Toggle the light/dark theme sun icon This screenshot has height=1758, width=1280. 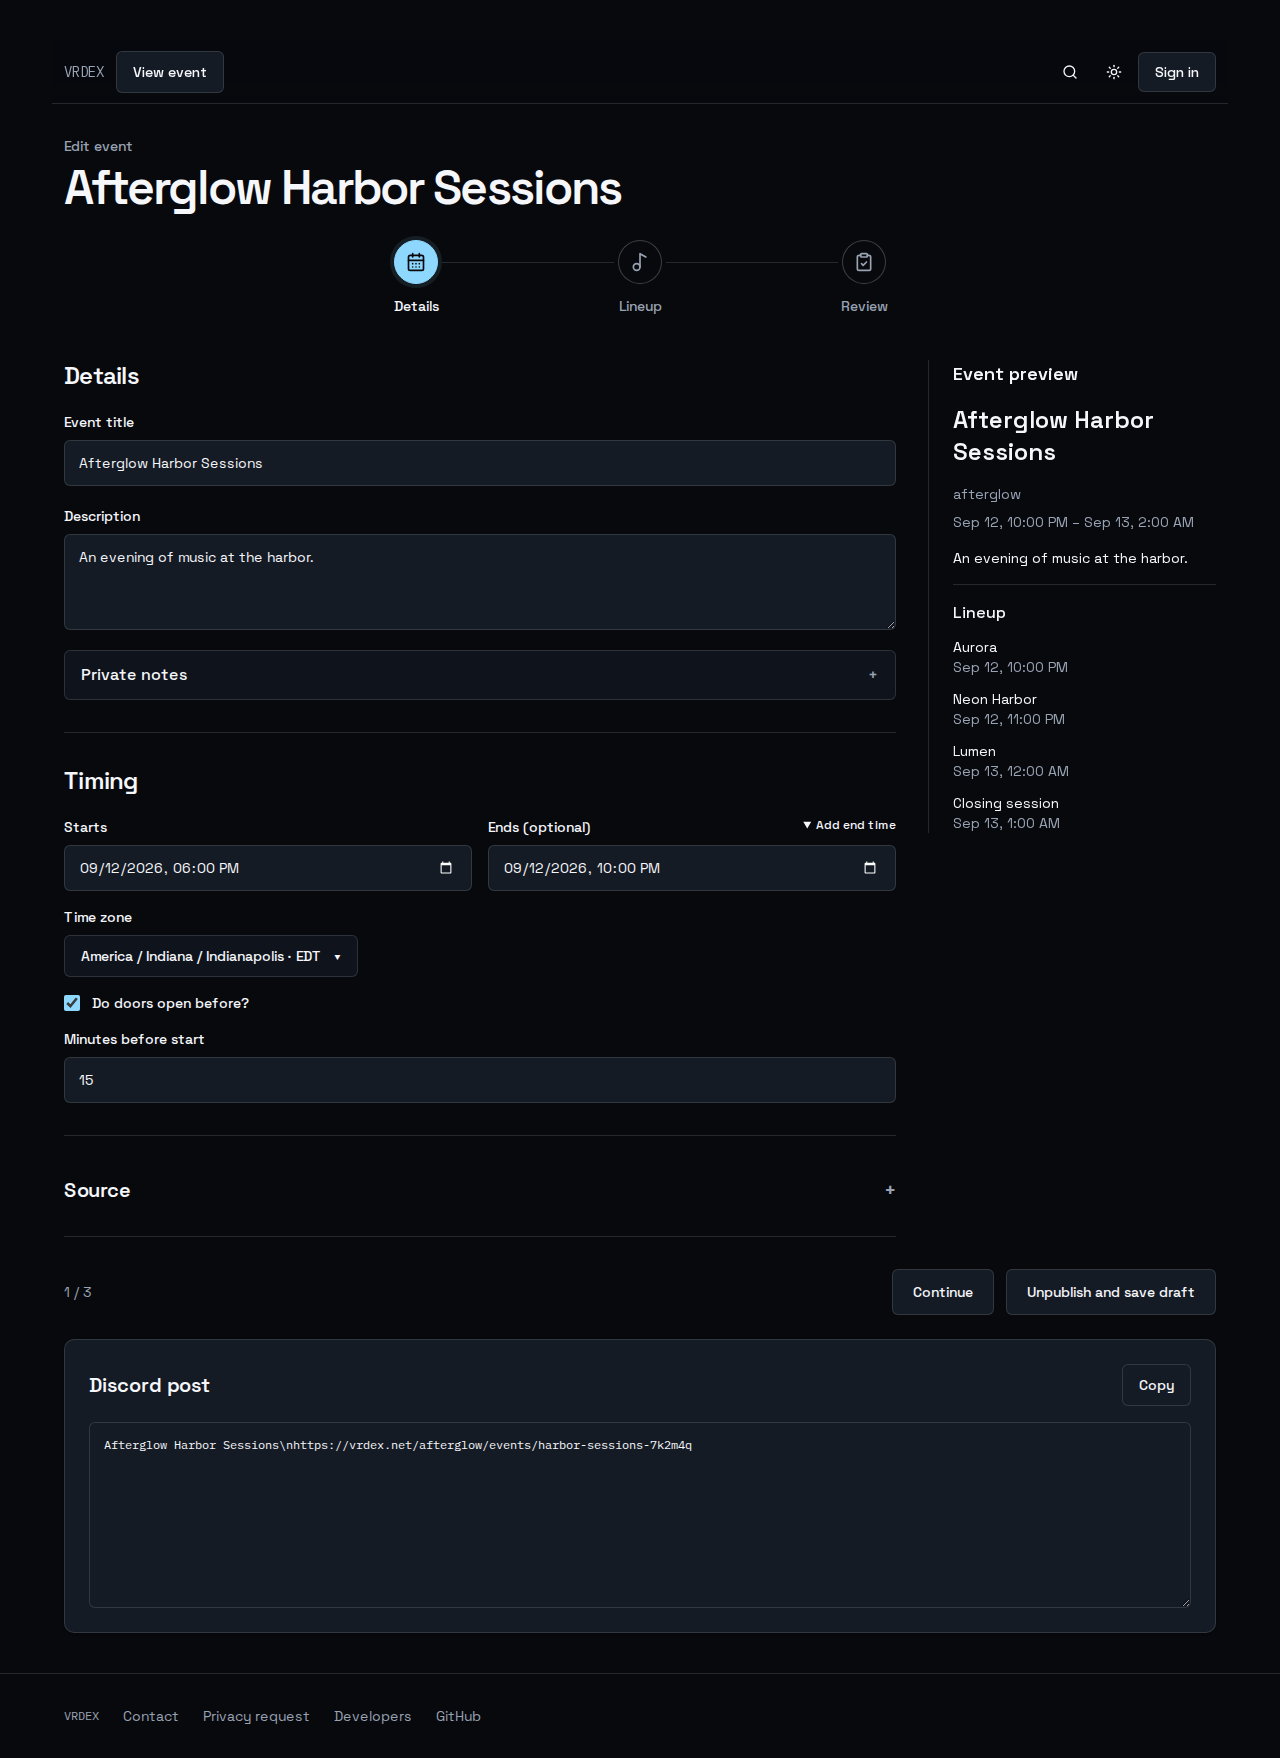1114,72
